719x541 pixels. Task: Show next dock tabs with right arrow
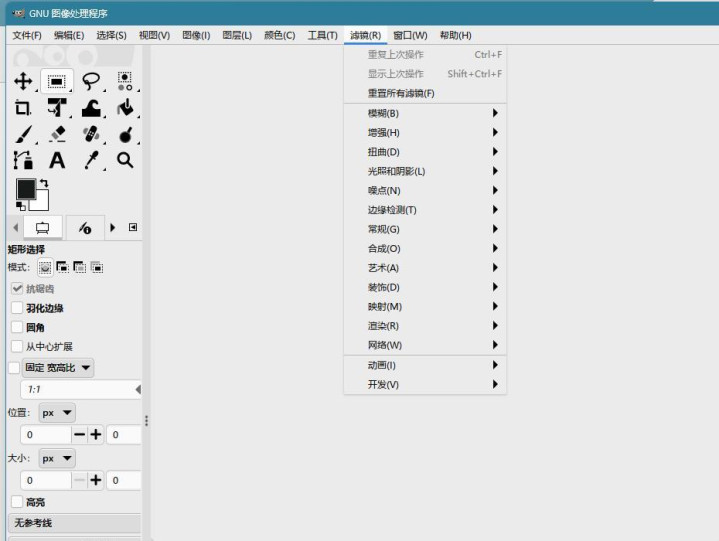click(113, 227)
